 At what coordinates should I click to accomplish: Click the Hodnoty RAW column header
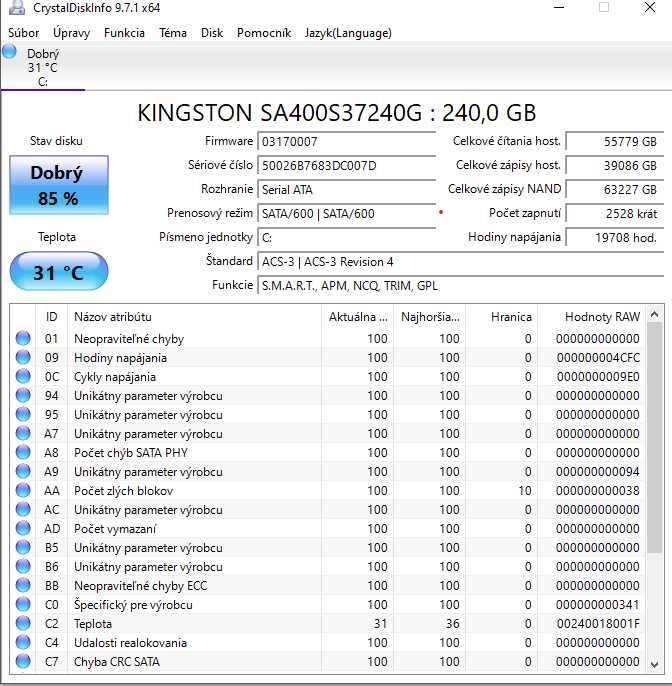pyautogui.click(x=592, y=316)
